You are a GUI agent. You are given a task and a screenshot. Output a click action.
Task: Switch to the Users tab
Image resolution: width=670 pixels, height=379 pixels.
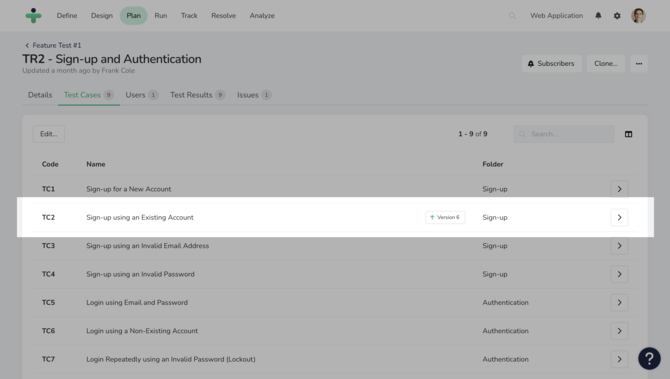[x=141, y=95]
